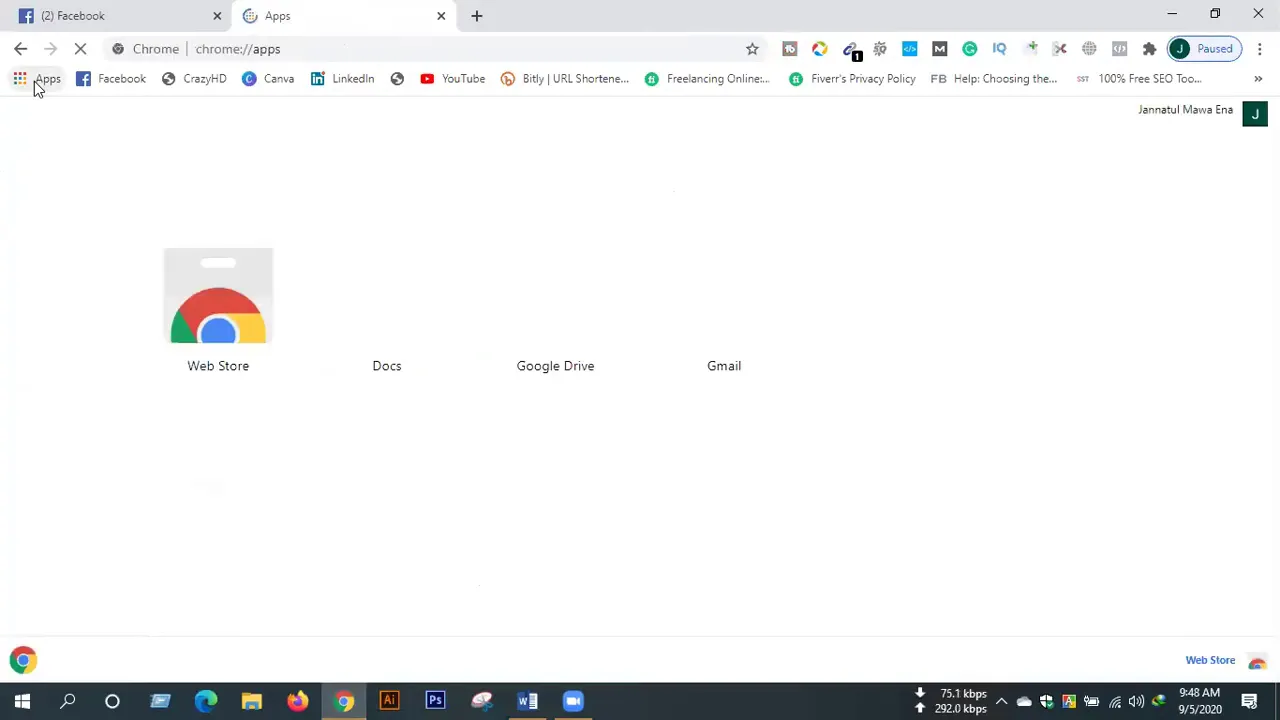Click the unnamed globe bookmark after LinkedIn

pyautogui.click(x=397, y=79)
